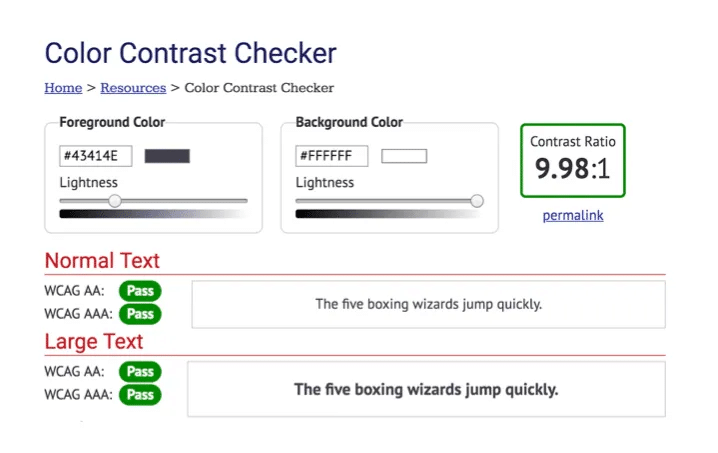
Task: Click the foreground hex input #43414E
Action: pyautogui.click(x=96, y=156)
